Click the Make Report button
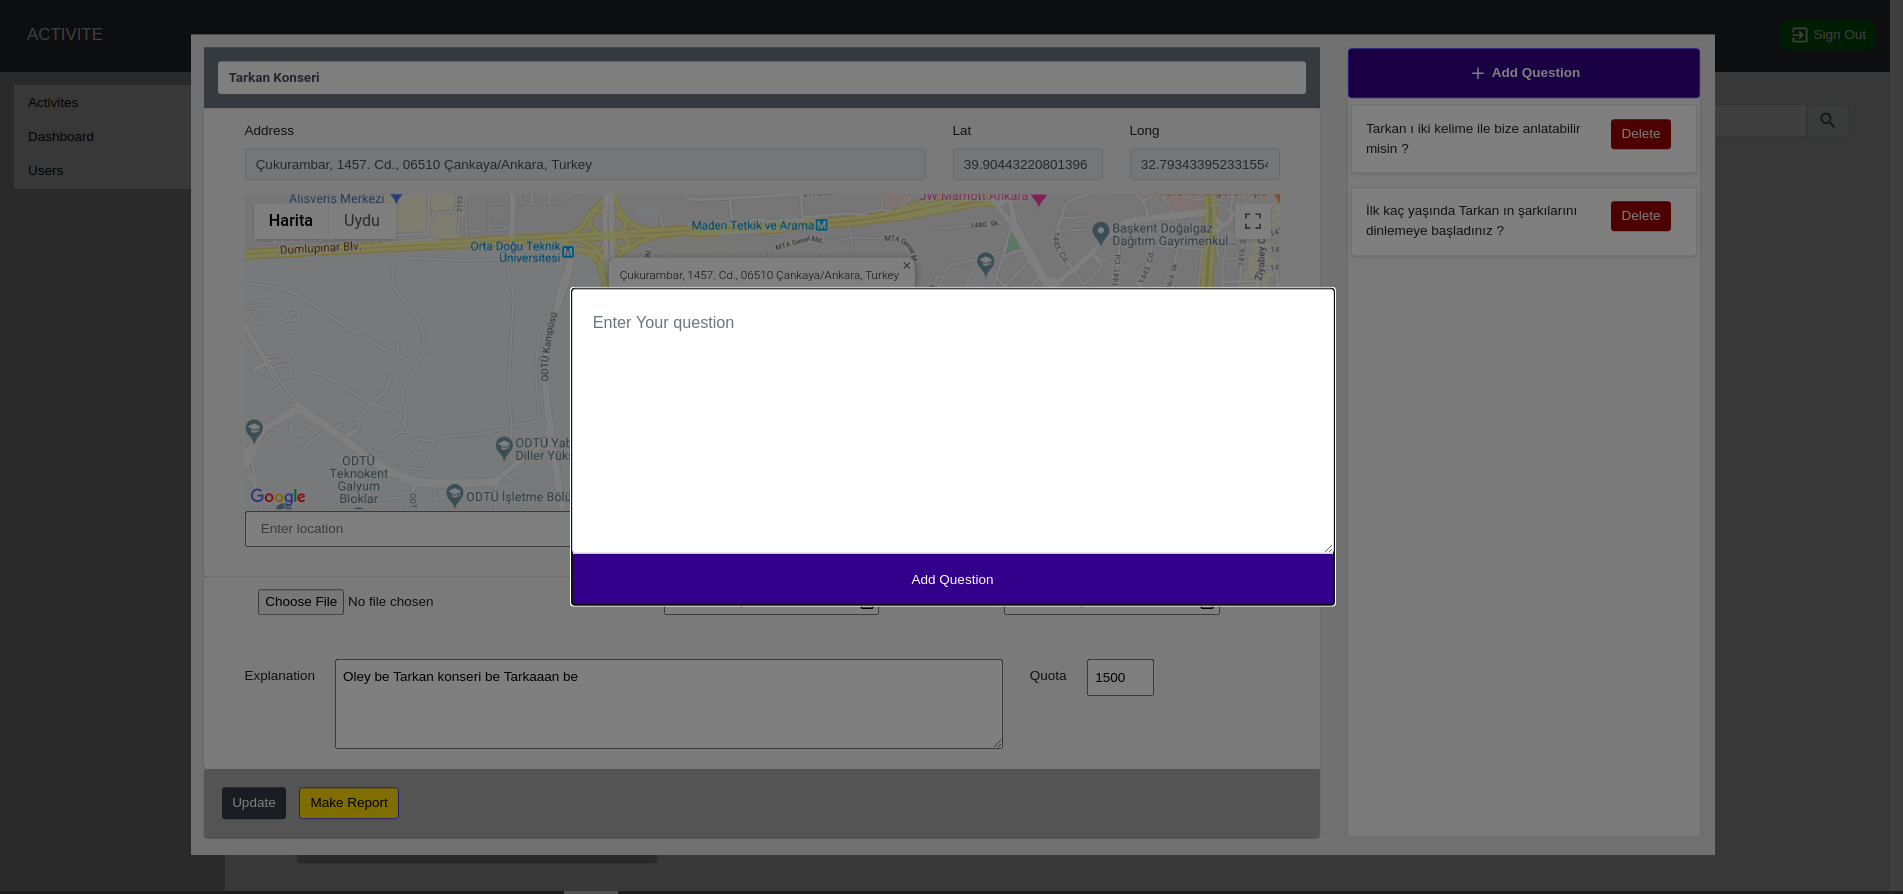This screenshot has height=894, width=1903. tap(349, 803)
